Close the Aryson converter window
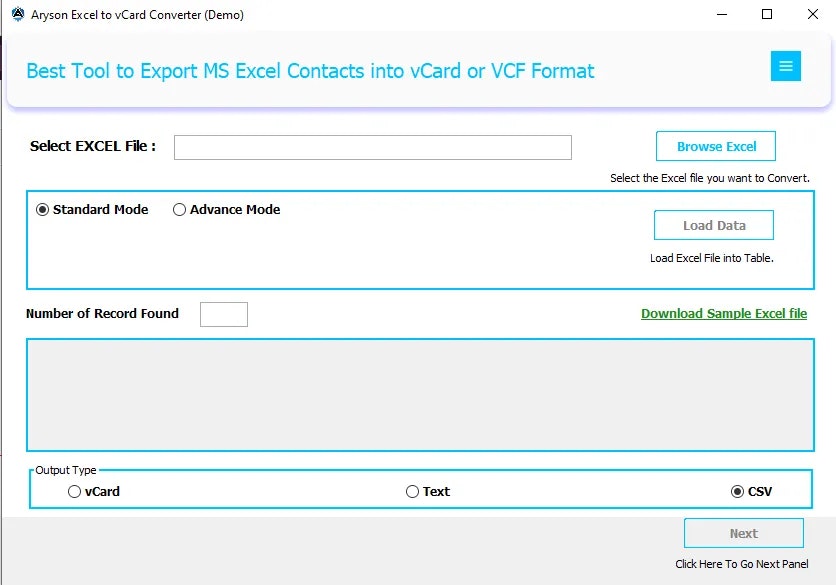This screenshot has height=585, width=836. tap(813, 14)
